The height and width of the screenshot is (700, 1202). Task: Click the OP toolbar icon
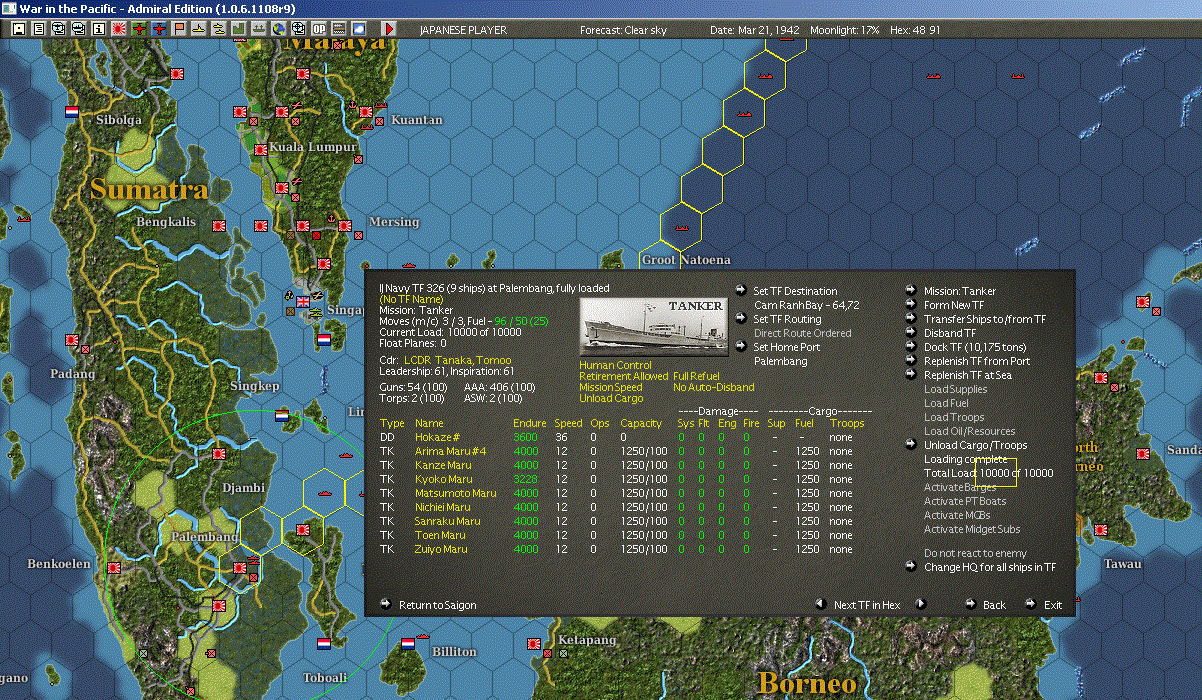tap(319, 29)
